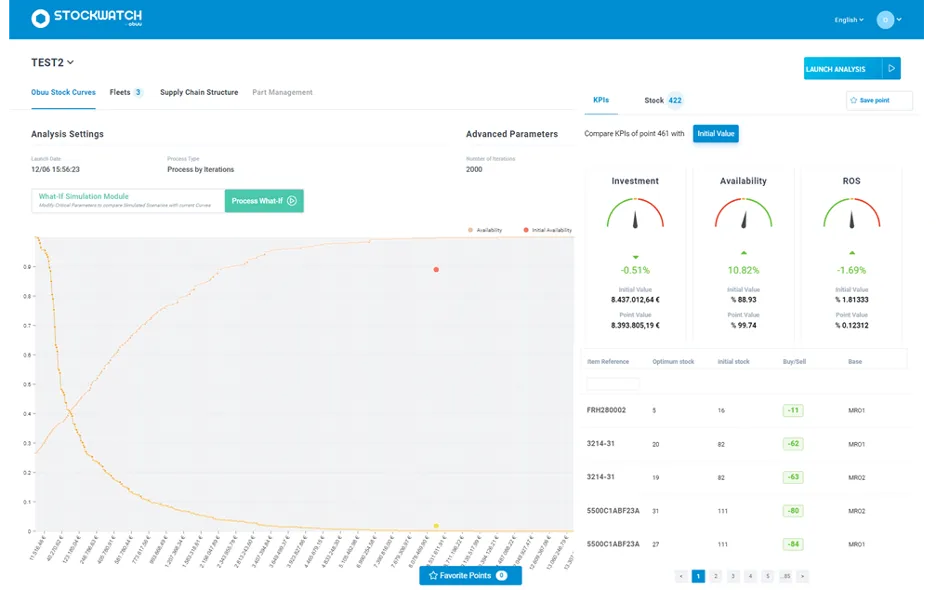Select the Stock 422 tab
936x590 pixels.
[x=663, y=100]
